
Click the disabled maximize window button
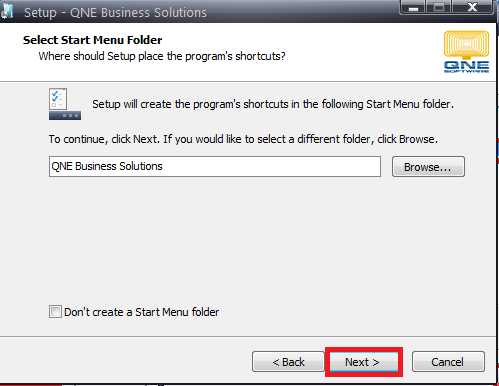pos(439,7)
